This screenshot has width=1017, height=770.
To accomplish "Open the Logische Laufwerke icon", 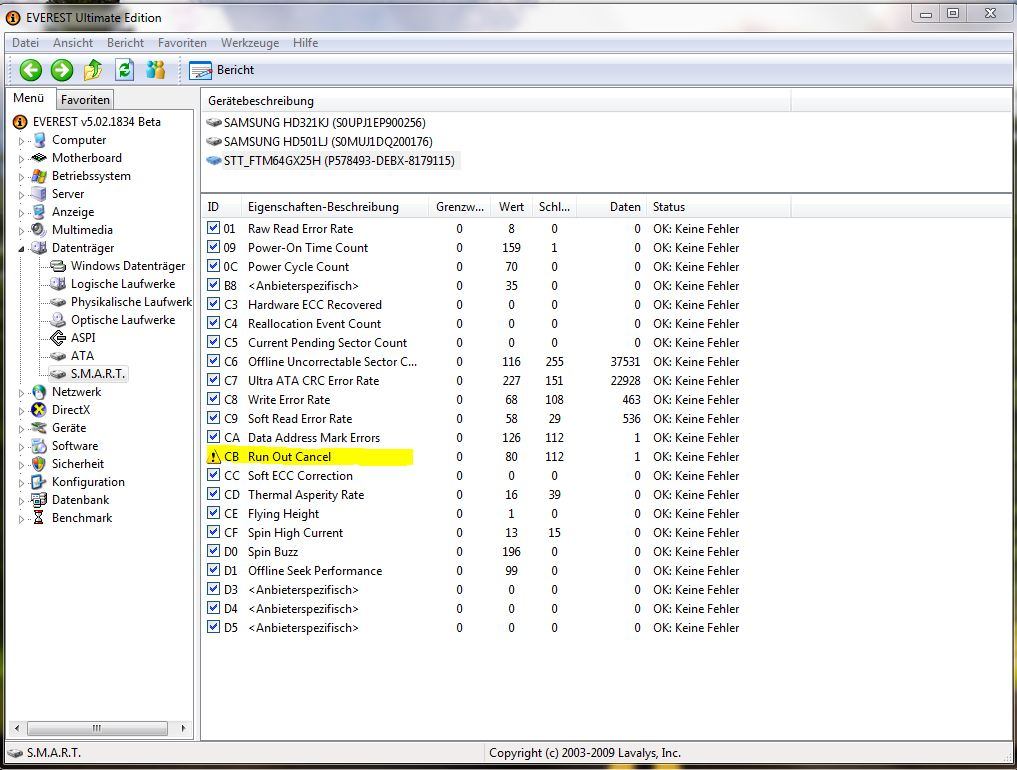I will coord(58,283).
